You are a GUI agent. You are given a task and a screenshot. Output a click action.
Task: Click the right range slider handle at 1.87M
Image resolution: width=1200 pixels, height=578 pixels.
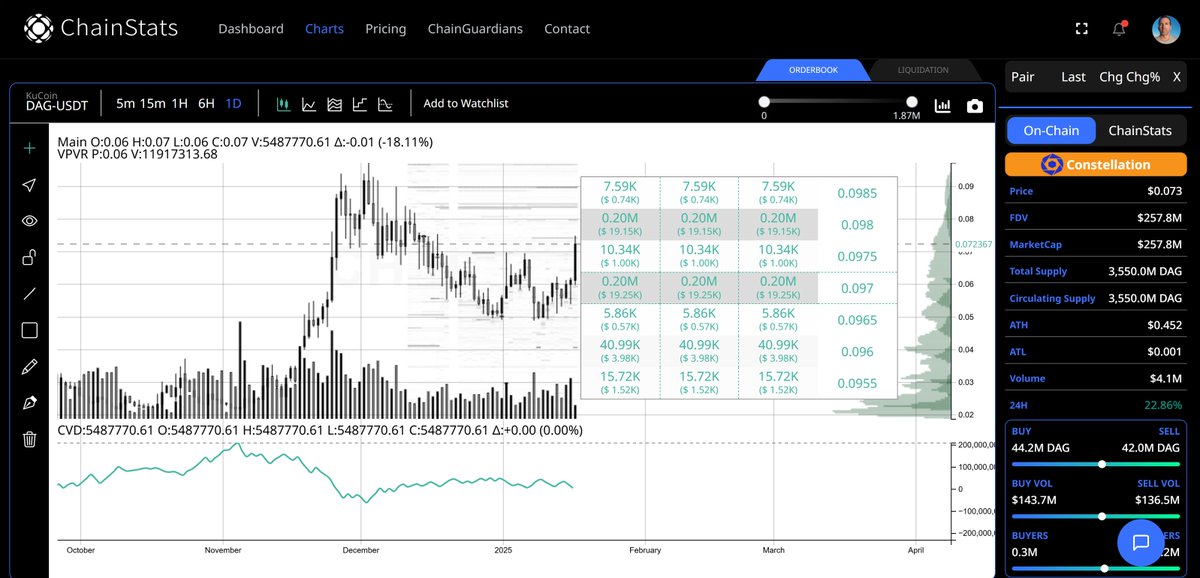(x=912, y=101)
